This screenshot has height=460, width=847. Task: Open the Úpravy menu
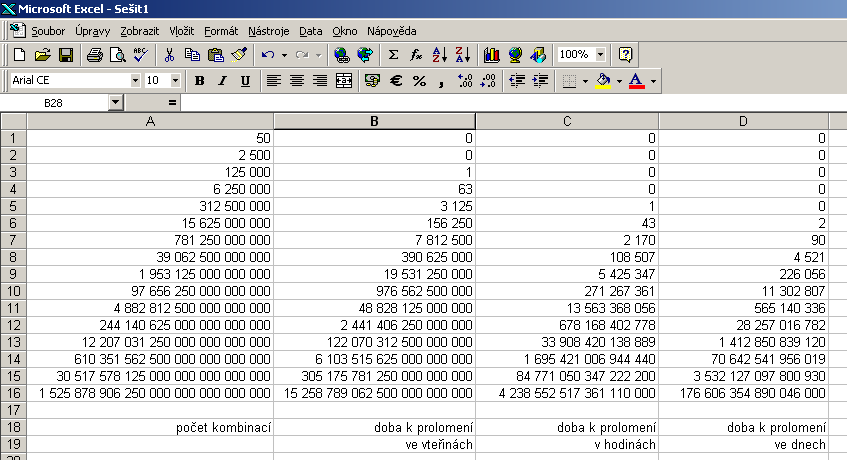tap(92, 31)
